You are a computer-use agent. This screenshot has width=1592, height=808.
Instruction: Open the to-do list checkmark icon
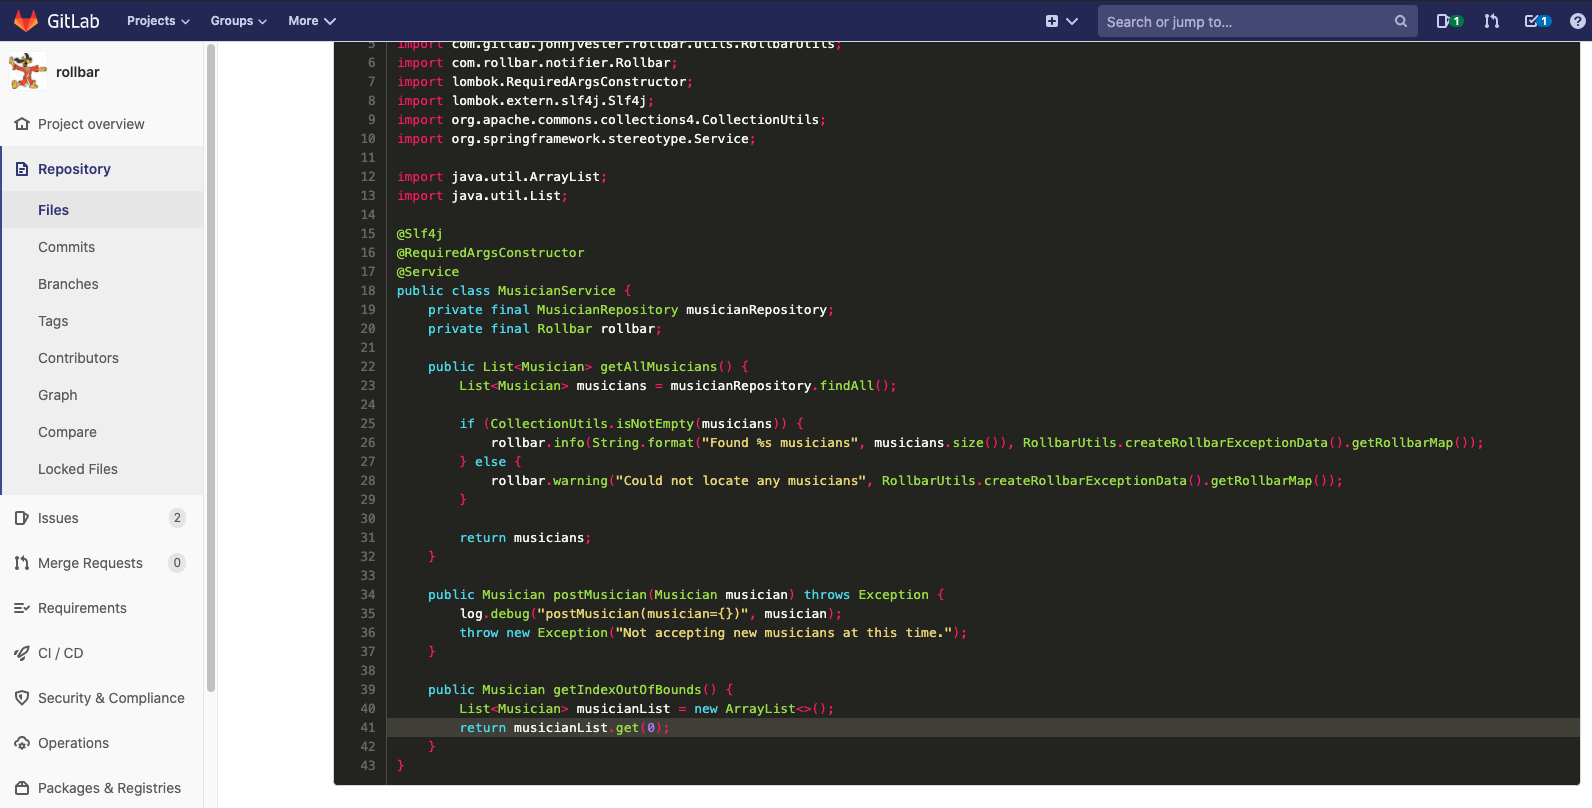click(1532, 21)
